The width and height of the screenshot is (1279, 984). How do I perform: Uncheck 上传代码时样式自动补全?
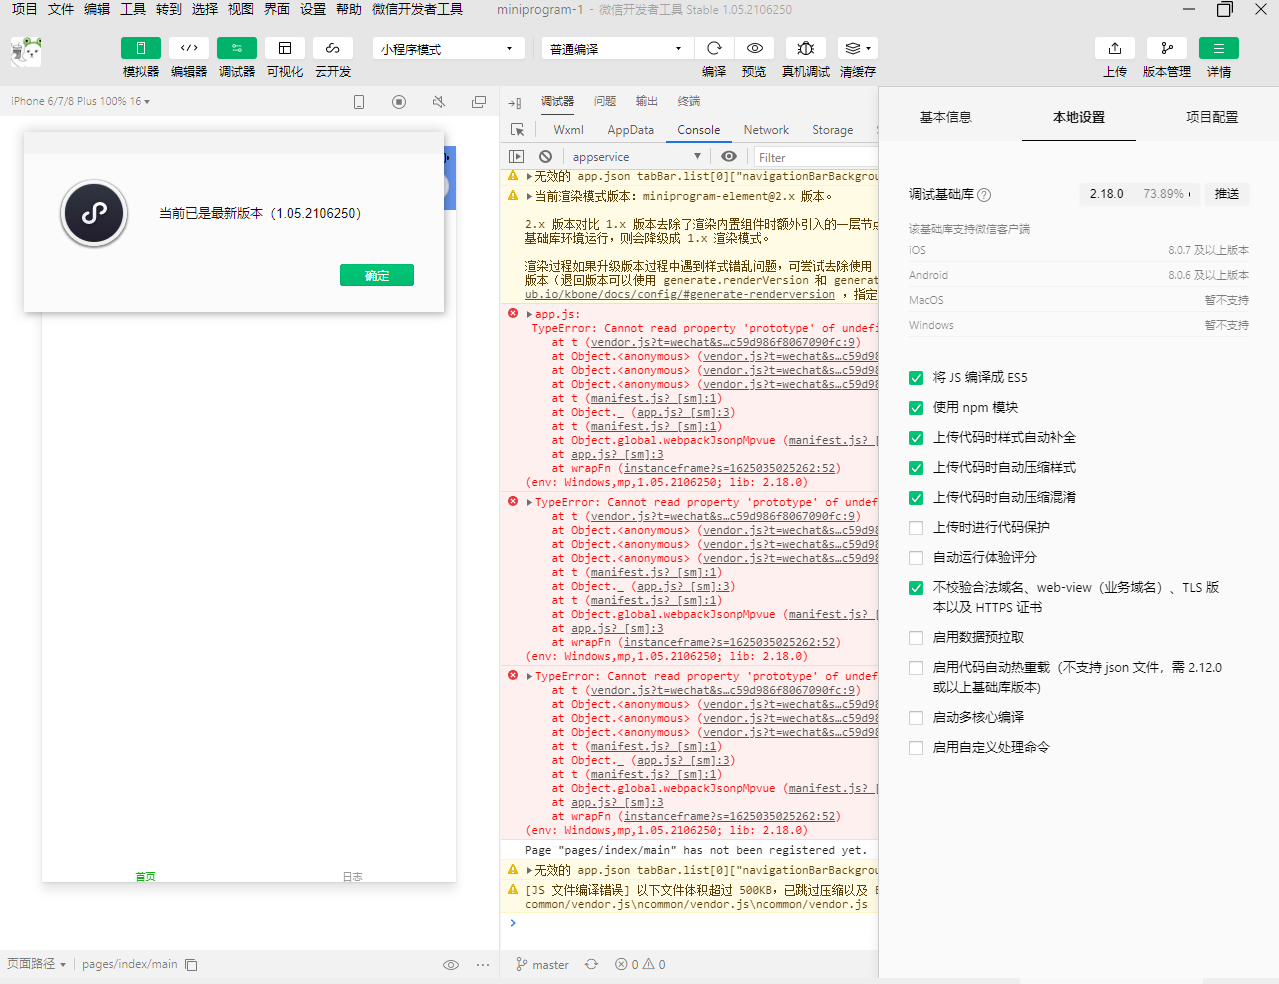pos(916,438)
